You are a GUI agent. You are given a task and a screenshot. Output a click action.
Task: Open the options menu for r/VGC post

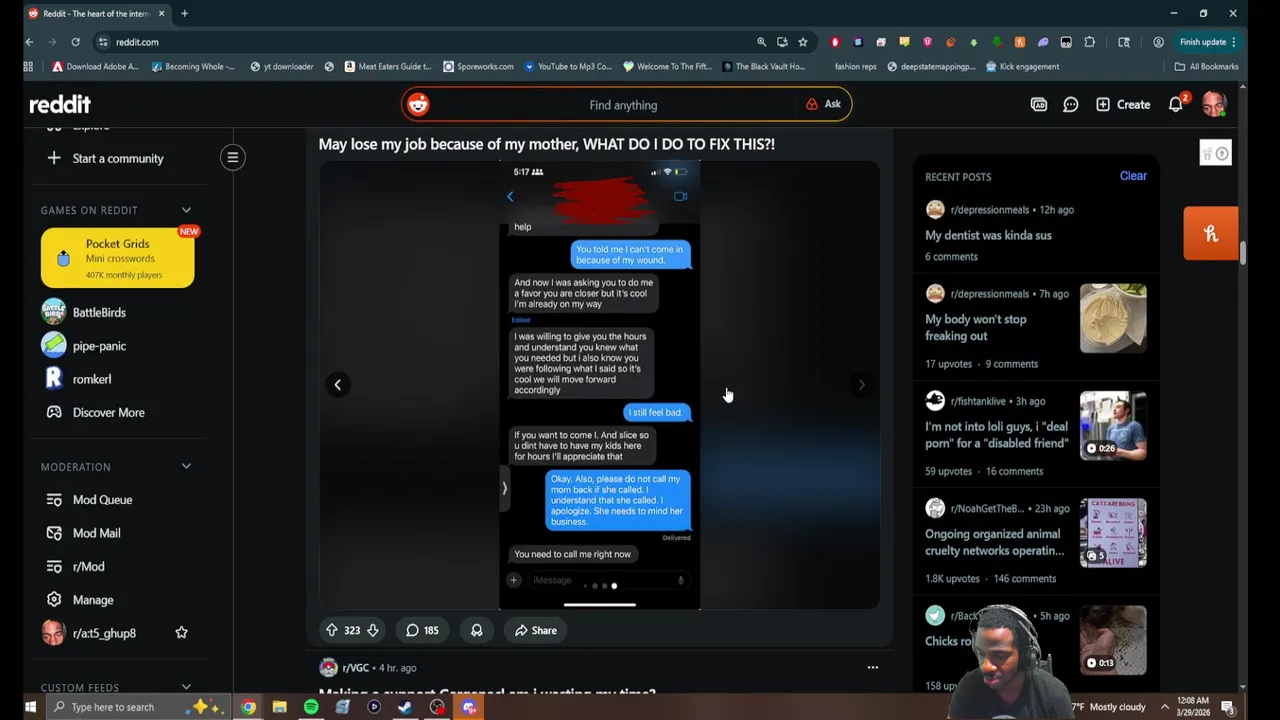pos(873,667)
